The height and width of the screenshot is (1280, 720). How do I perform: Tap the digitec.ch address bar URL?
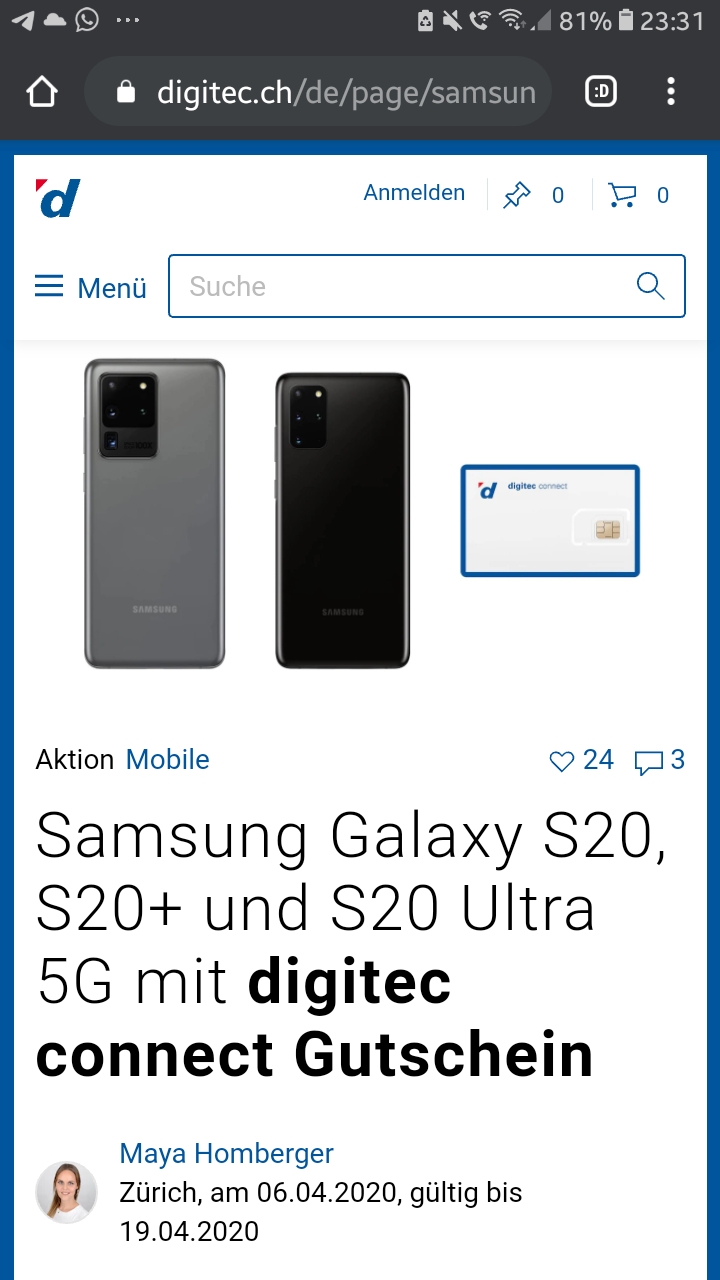click(346, 93)
